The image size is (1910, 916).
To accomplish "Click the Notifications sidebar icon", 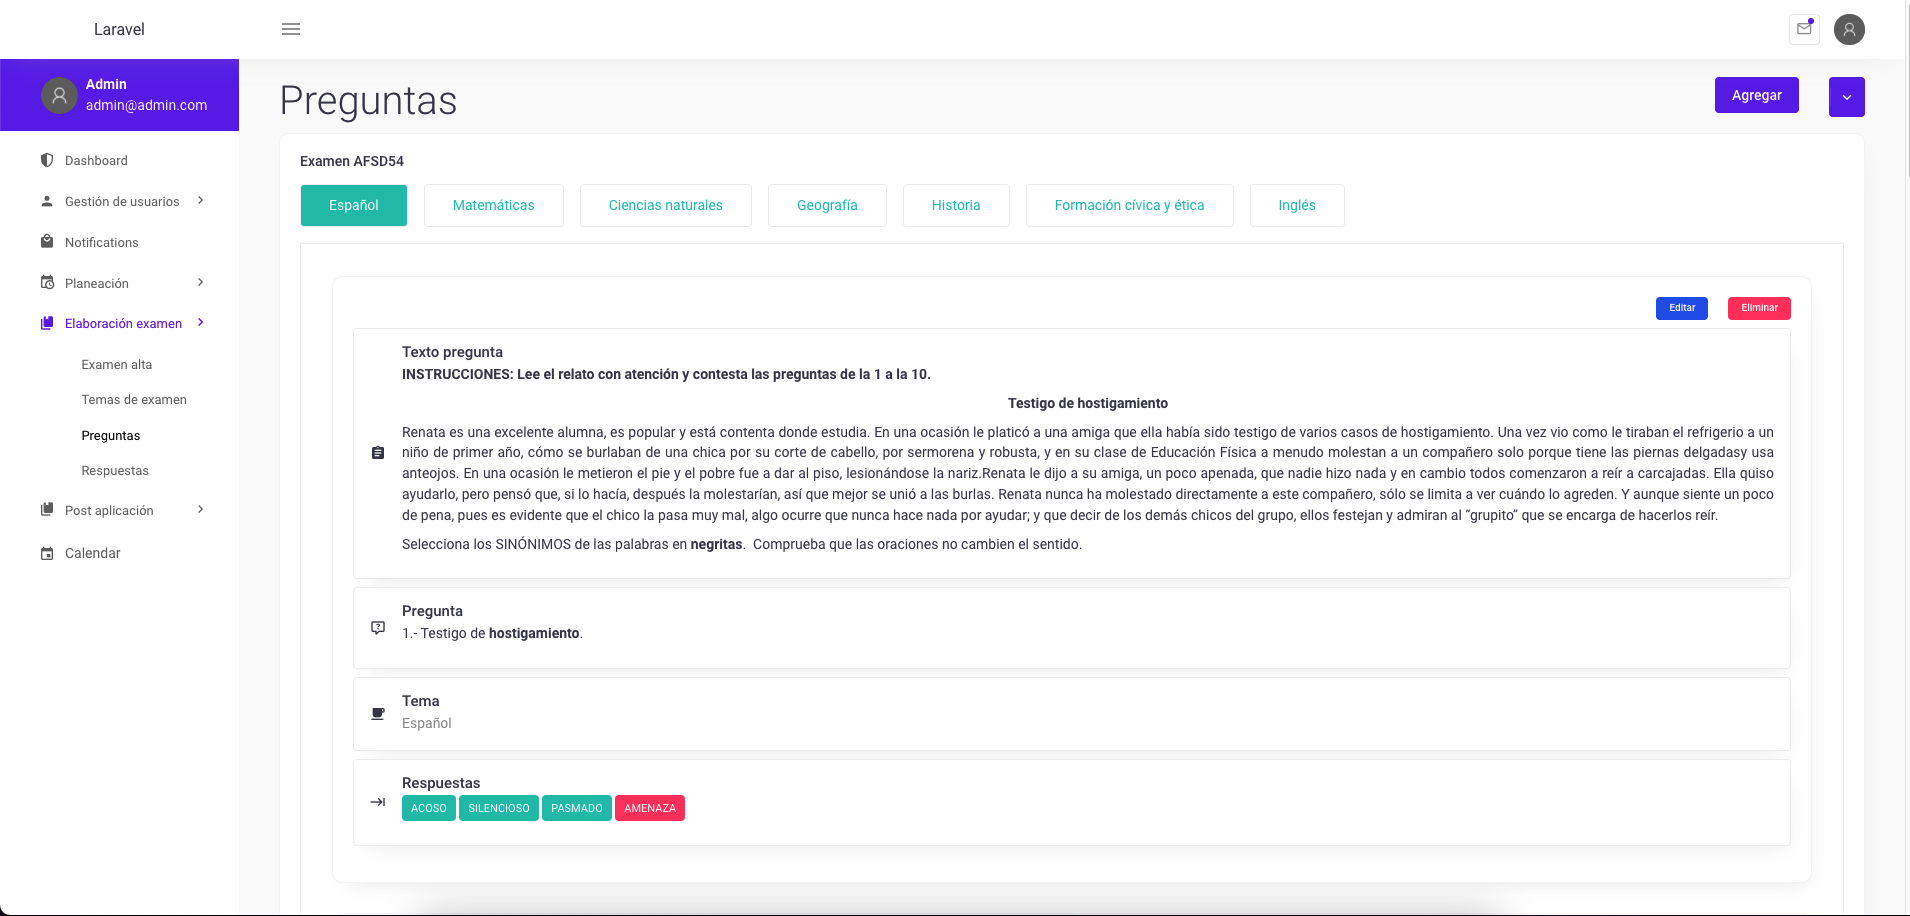I will [47, 242].
